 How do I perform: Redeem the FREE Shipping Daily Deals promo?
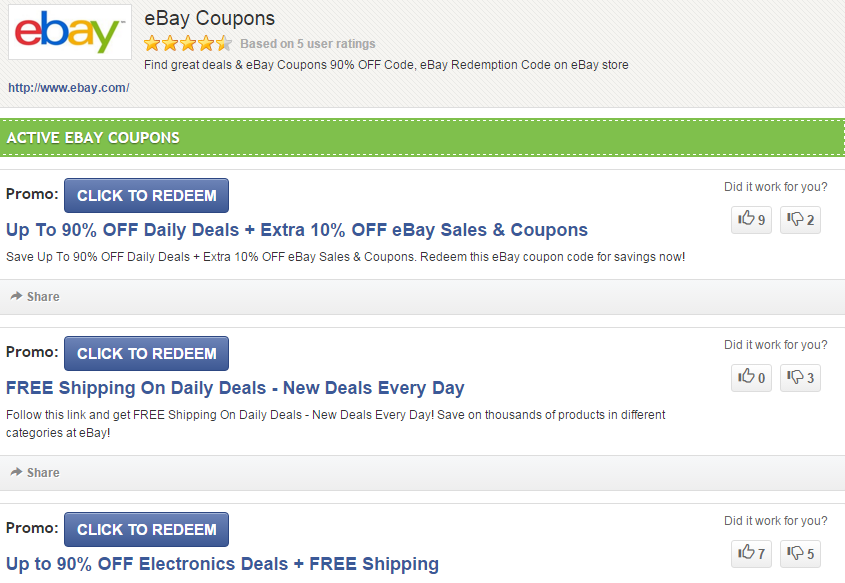pos(146,354)
